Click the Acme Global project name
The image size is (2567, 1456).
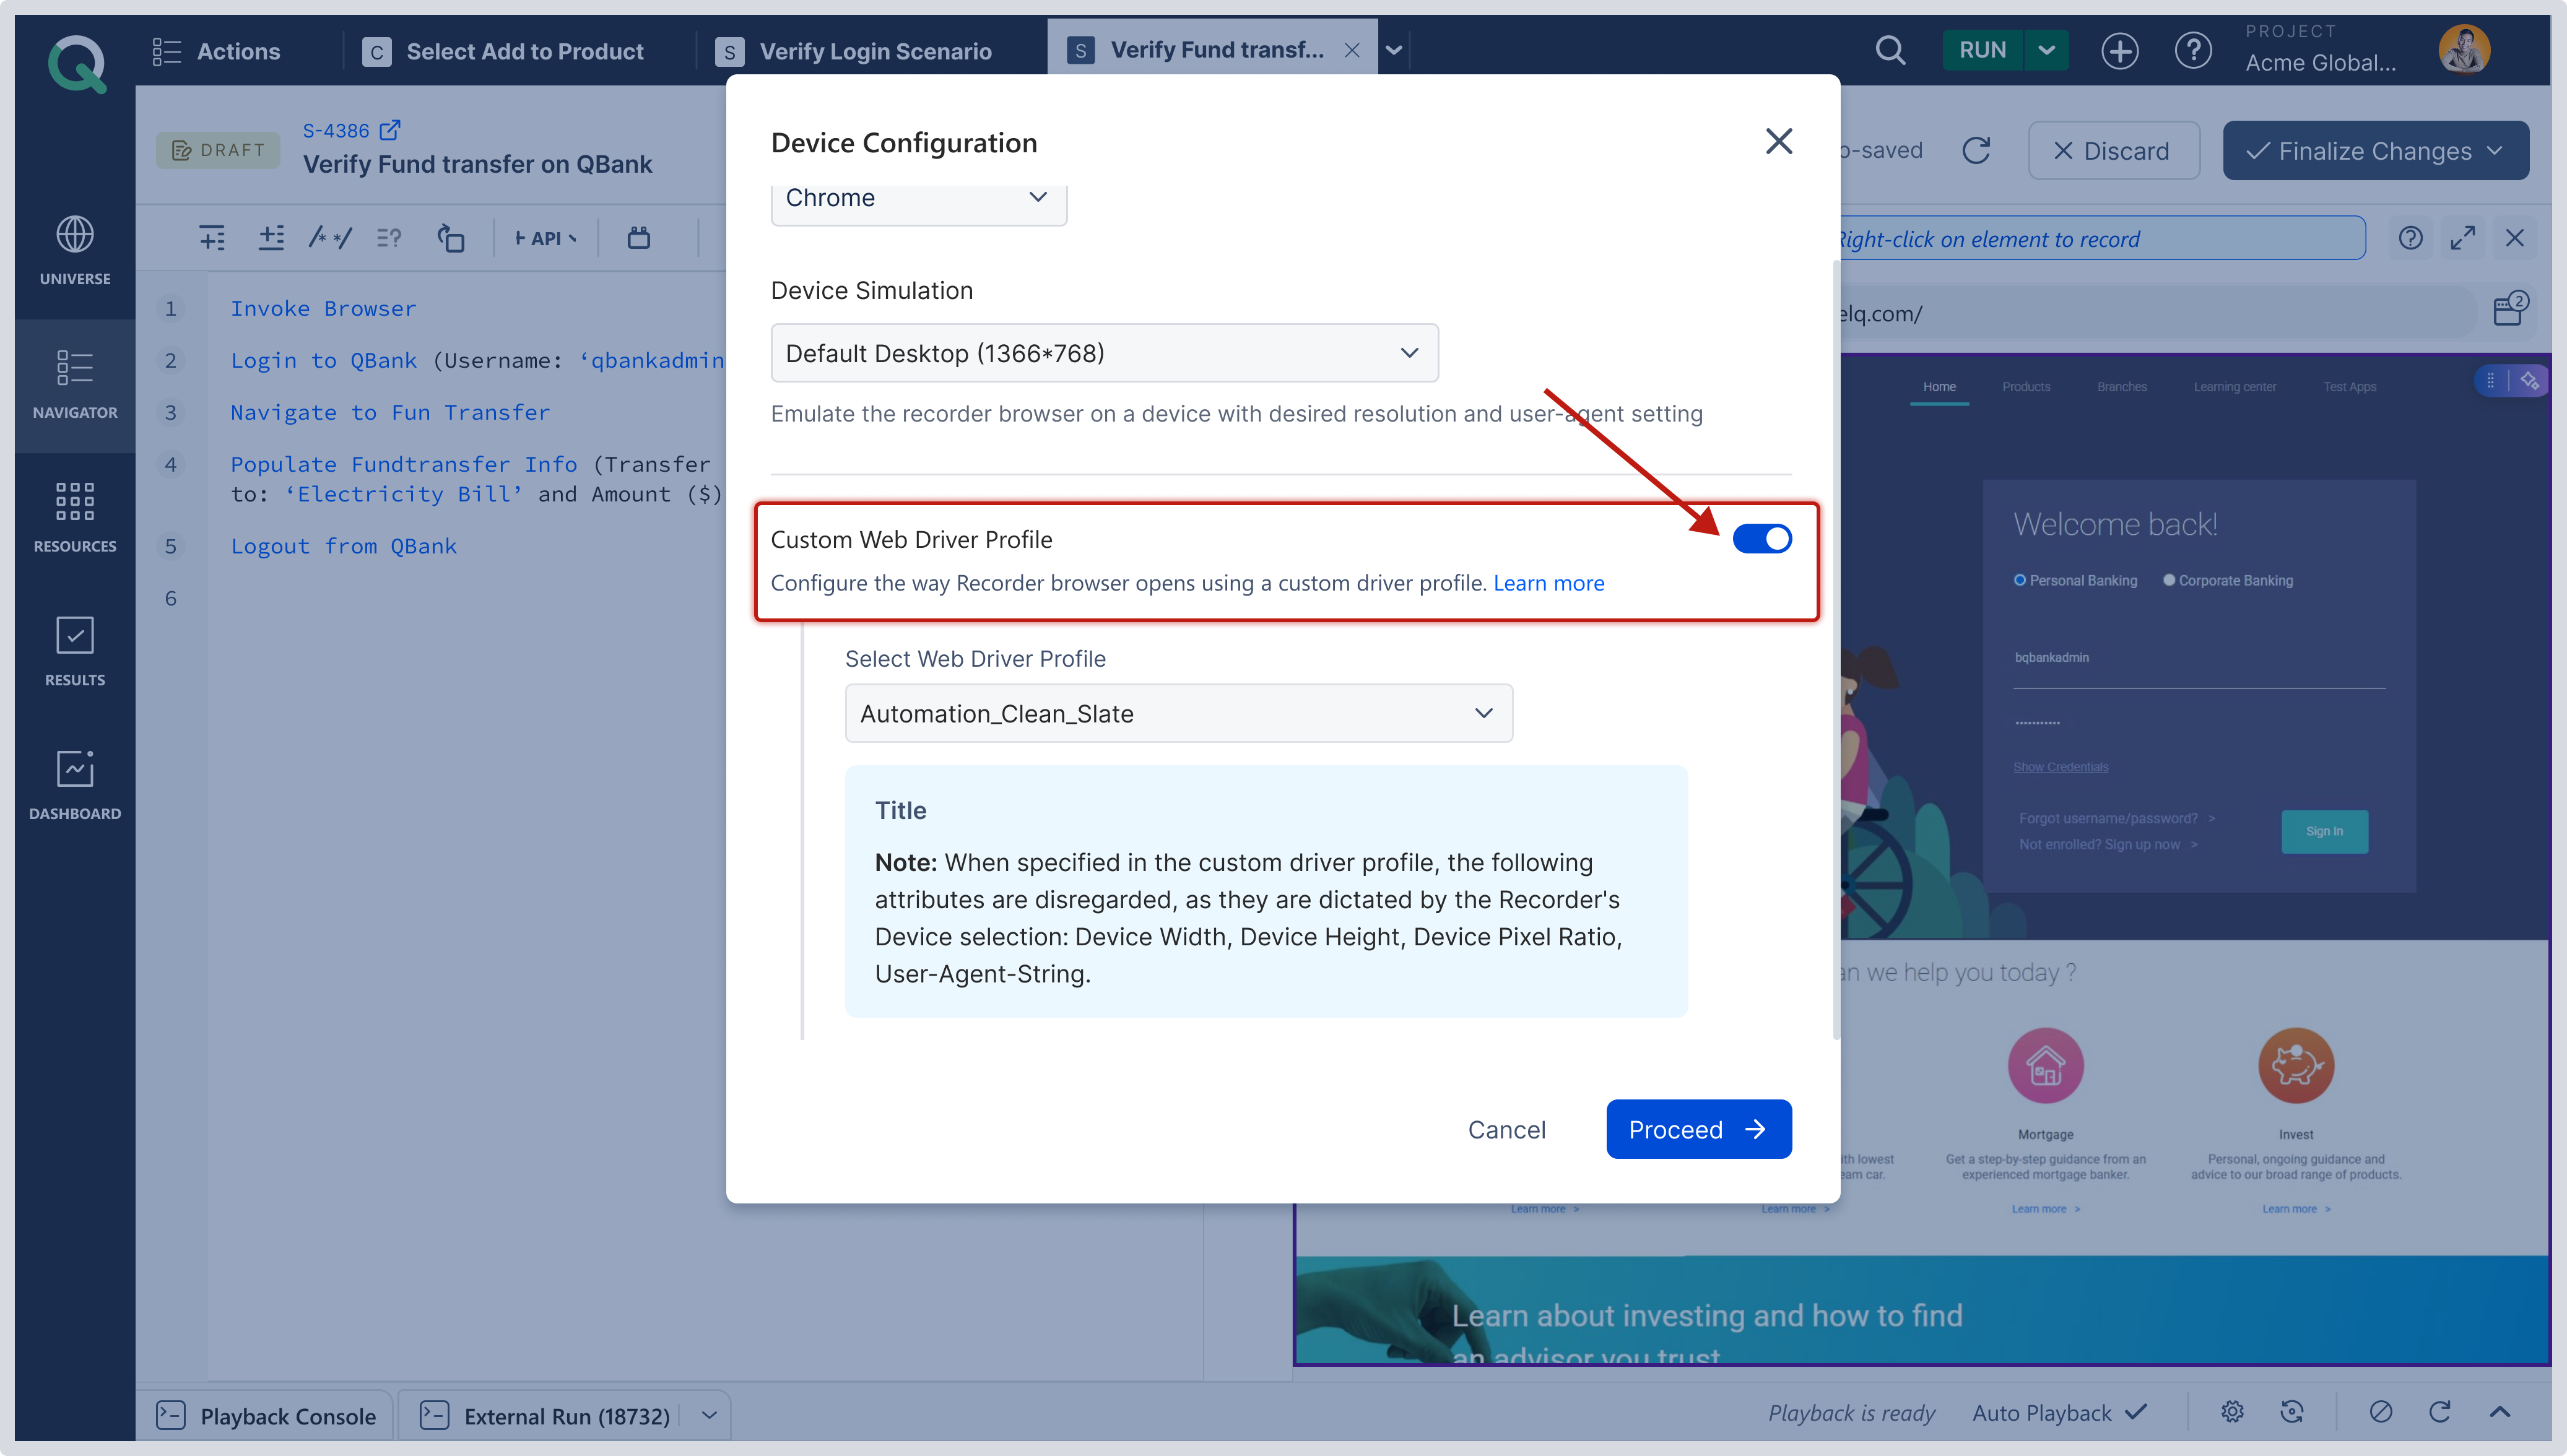[x=2320, y=62]
